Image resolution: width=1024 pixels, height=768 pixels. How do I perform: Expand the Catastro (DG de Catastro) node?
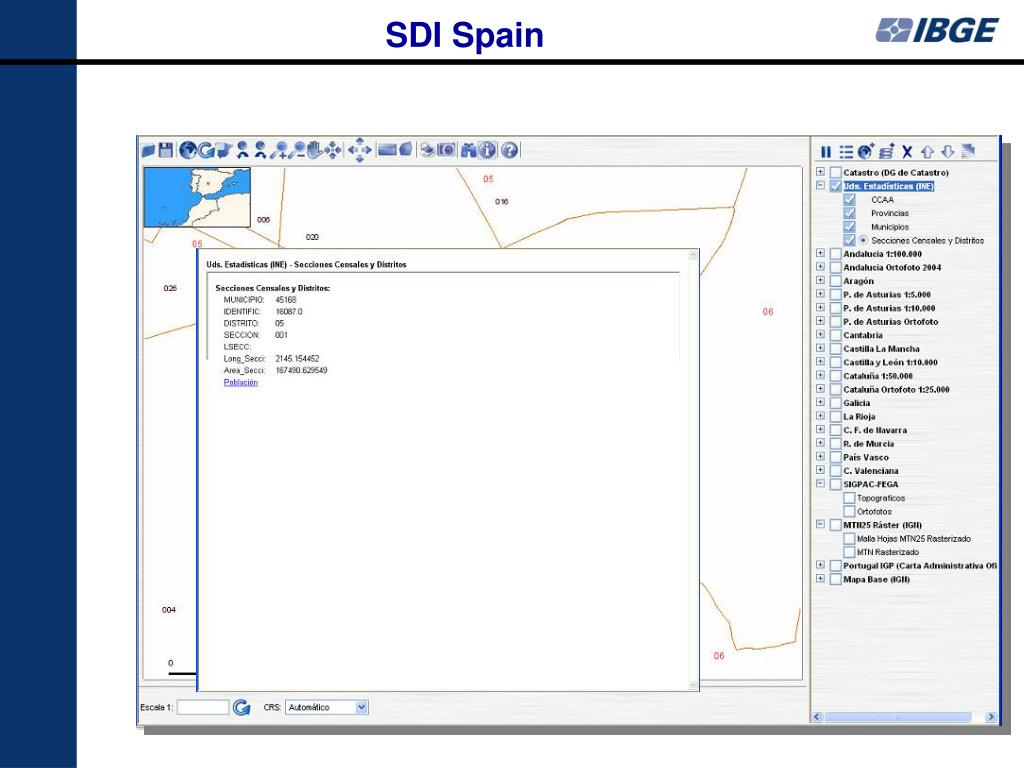click(x=820, y=172)
